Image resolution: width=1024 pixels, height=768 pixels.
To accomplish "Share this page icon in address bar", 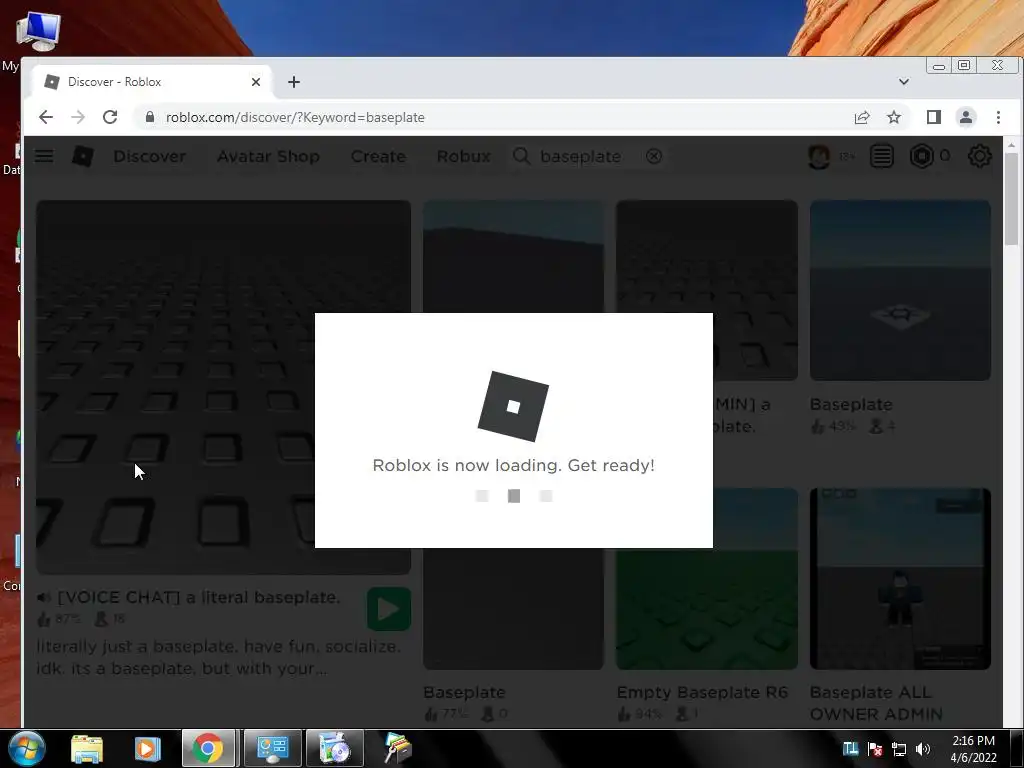I will 862,117.
